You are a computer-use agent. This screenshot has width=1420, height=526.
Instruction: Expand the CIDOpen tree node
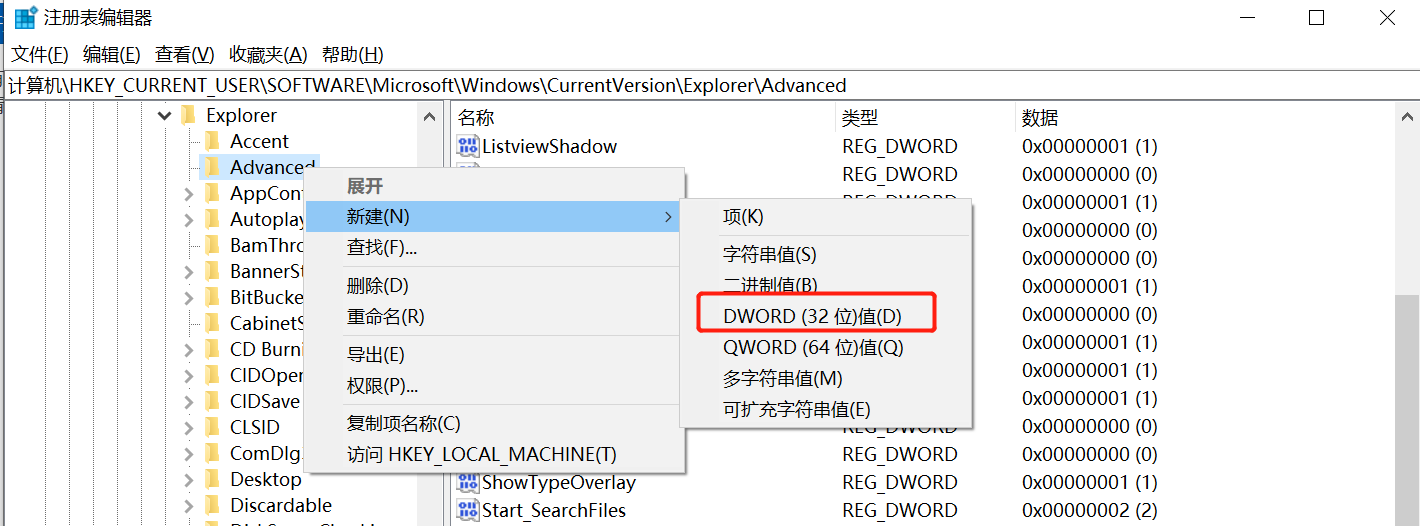(x=189, y=376)
